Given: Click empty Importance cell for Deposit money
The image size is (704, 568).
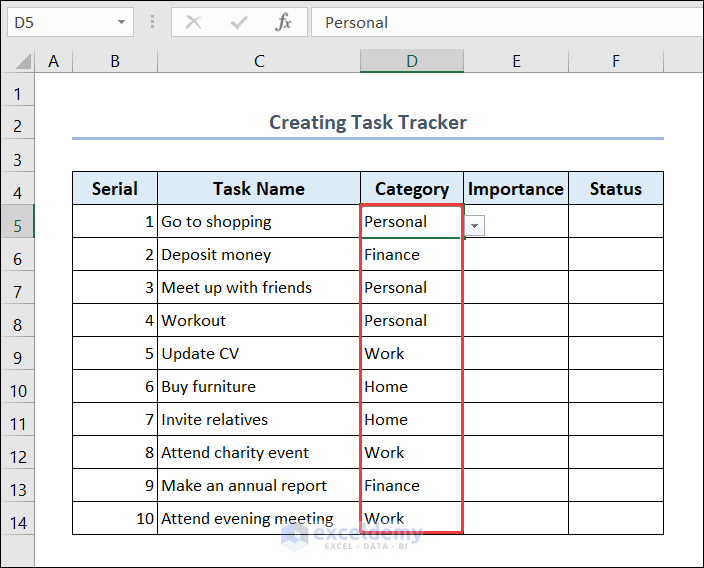Looking at the screenshot, I should [516, 254].
